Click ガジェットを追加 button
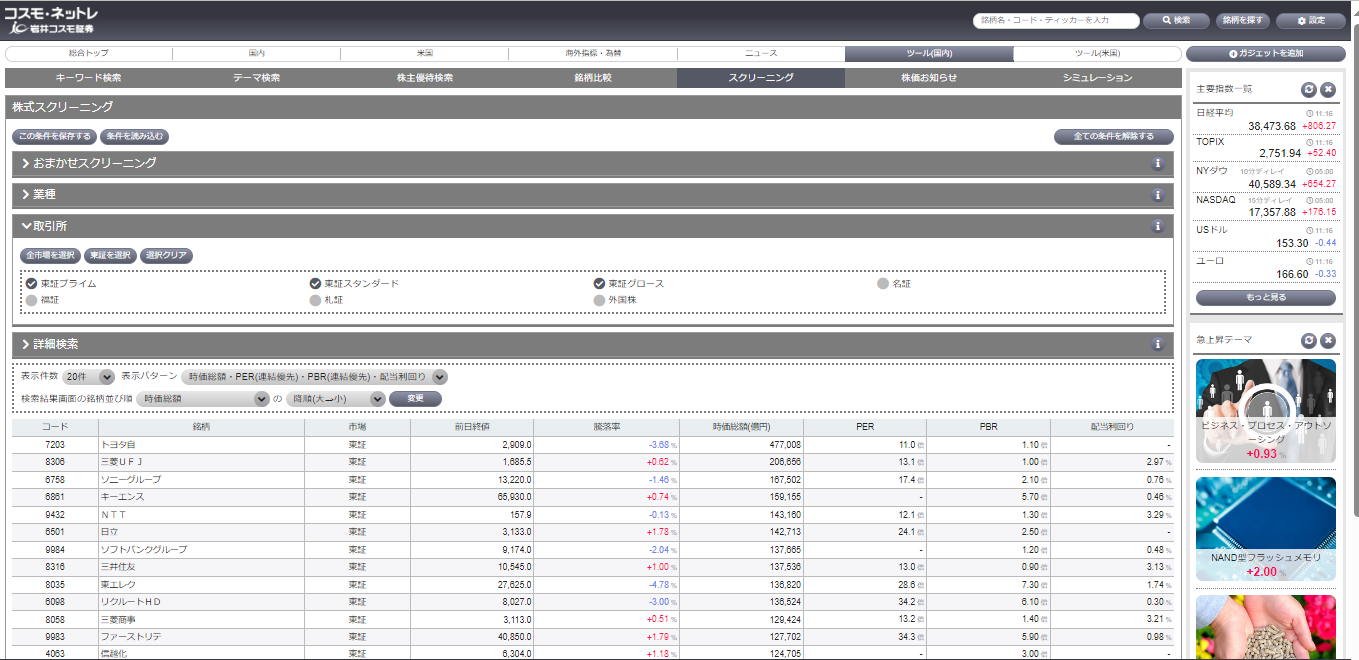The image size is (1359, 660). [1265, 54]
